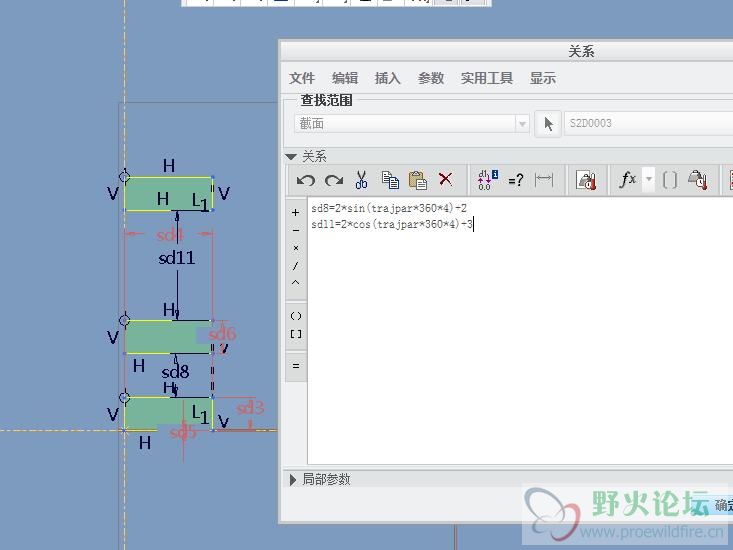Copy relation text with the copy icon
This screenshot has height=550, width=733.
390,180
